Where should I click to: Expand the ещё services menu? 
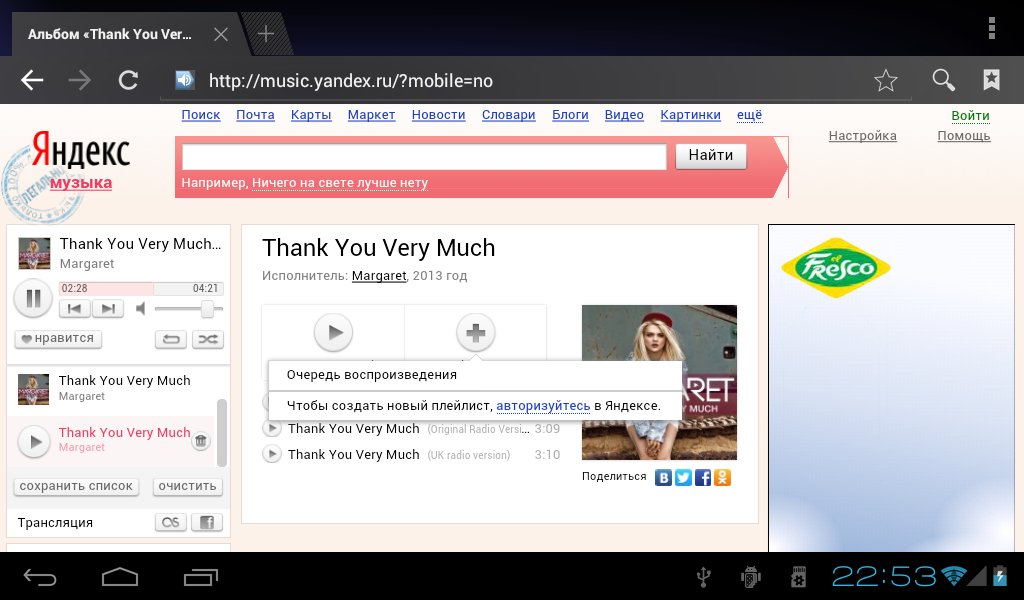click(x=749, y=115)
